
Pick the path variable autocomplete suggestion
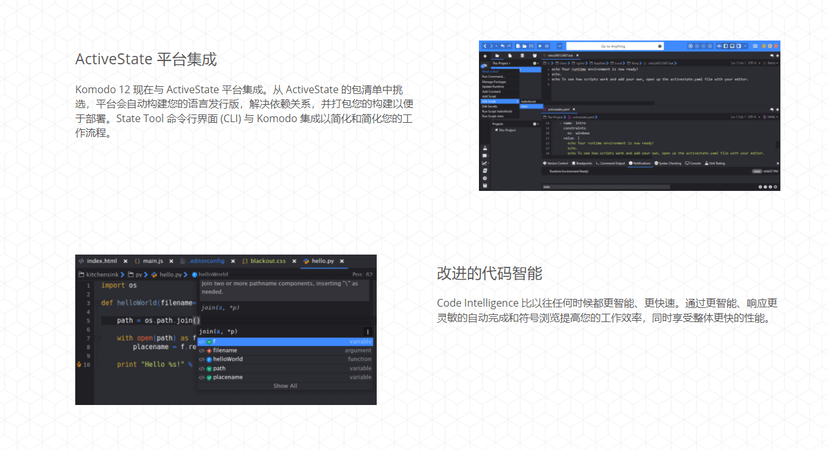[x=285, y=368]
